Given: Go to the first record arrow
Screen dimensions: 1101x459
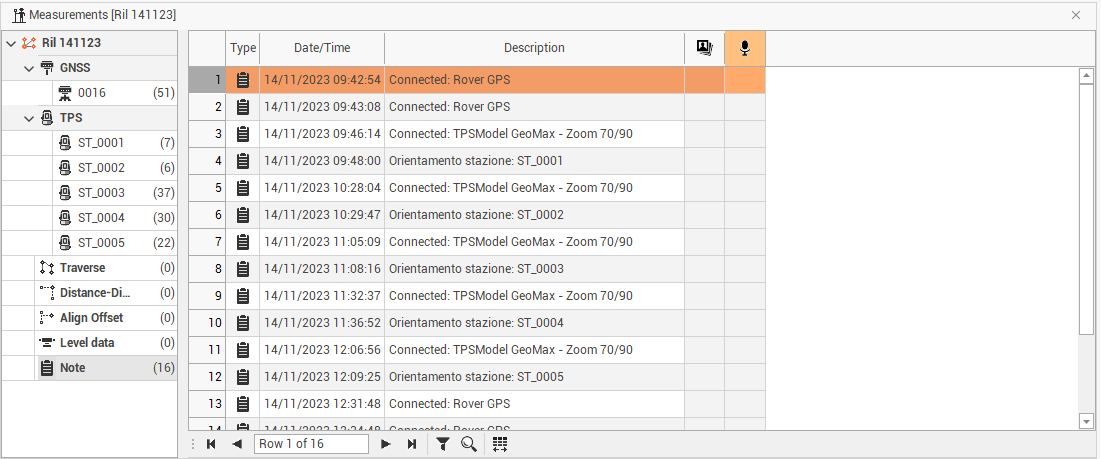Looking at the screenshot, I should point(211,444).
